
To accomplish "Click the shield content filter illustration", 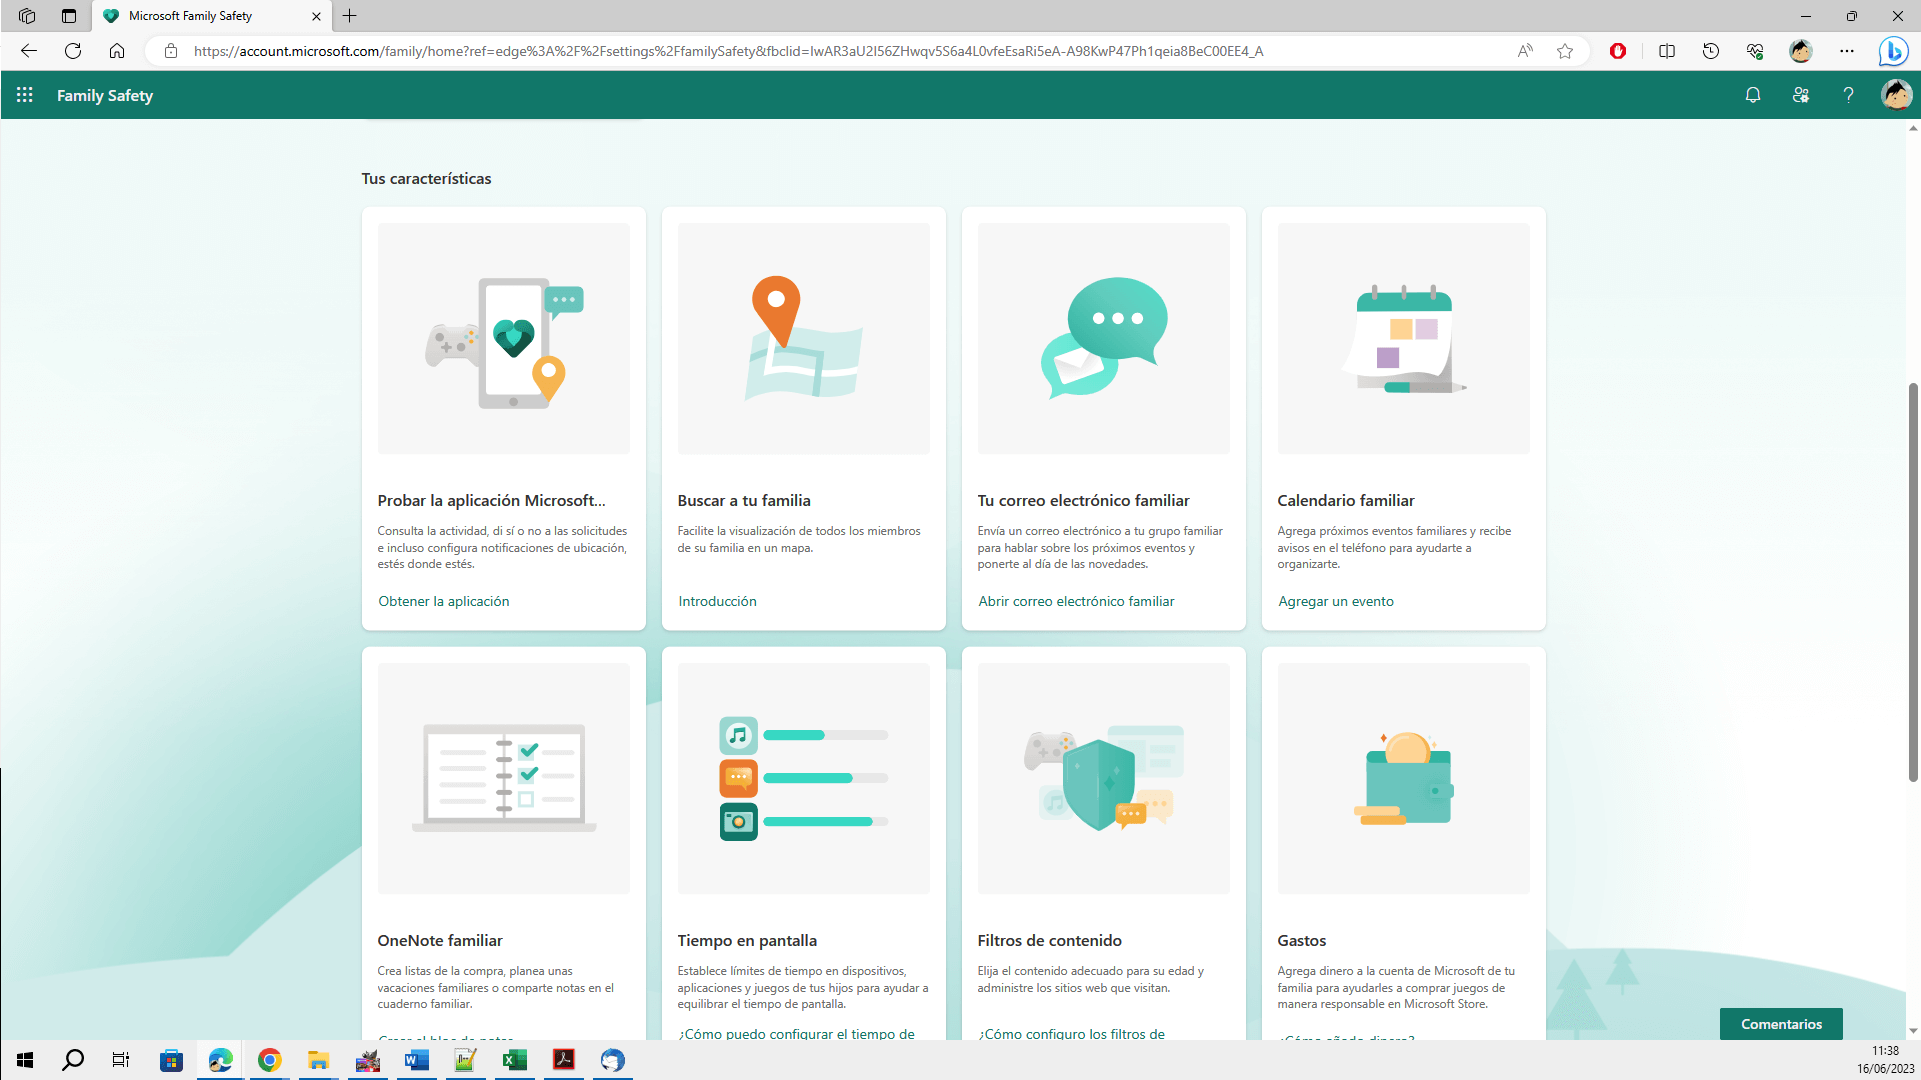I will pyautogui.click(x=1104, y=778).
